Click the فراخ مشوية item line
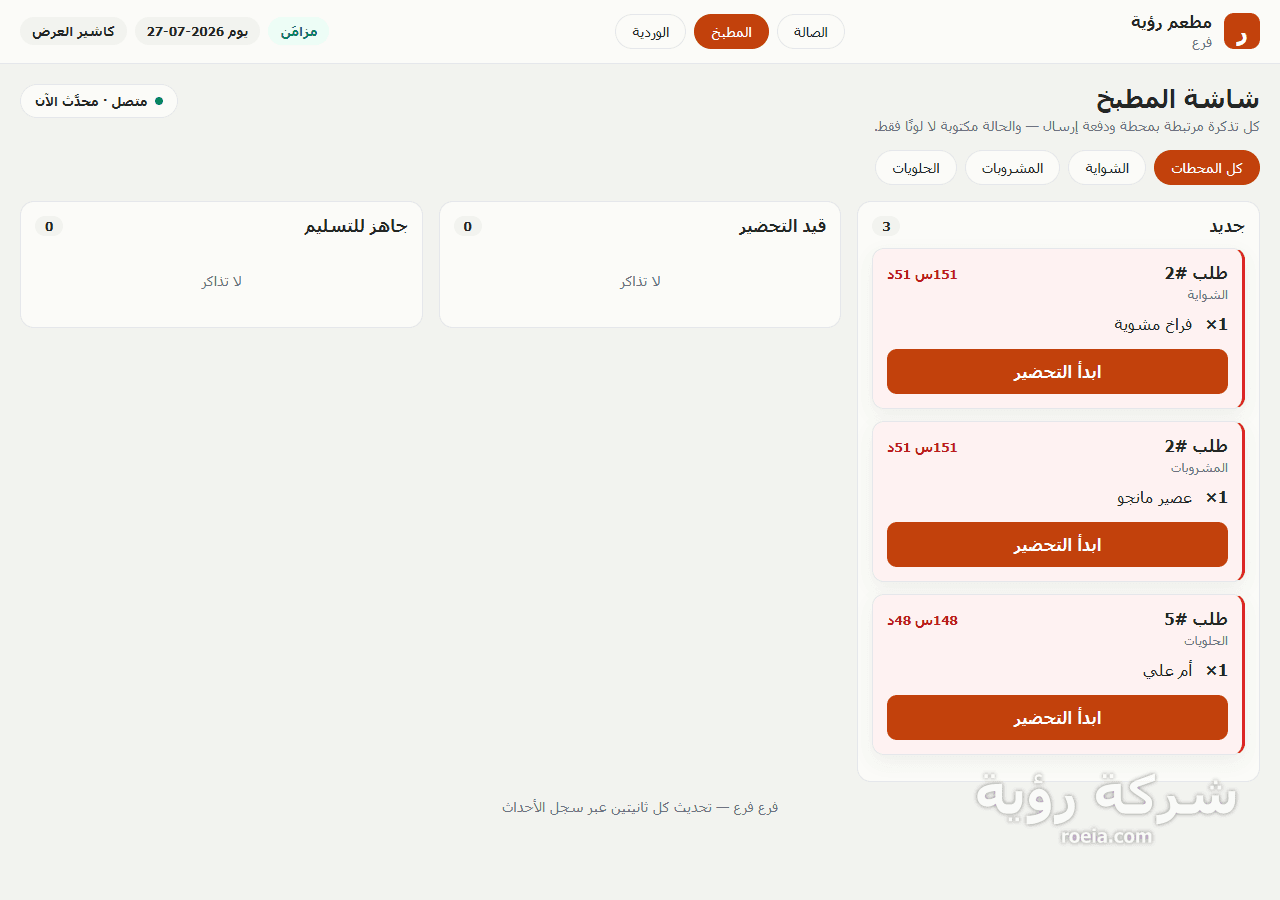The height and width of the screenshot is (900, 1280). [1171, 325]
